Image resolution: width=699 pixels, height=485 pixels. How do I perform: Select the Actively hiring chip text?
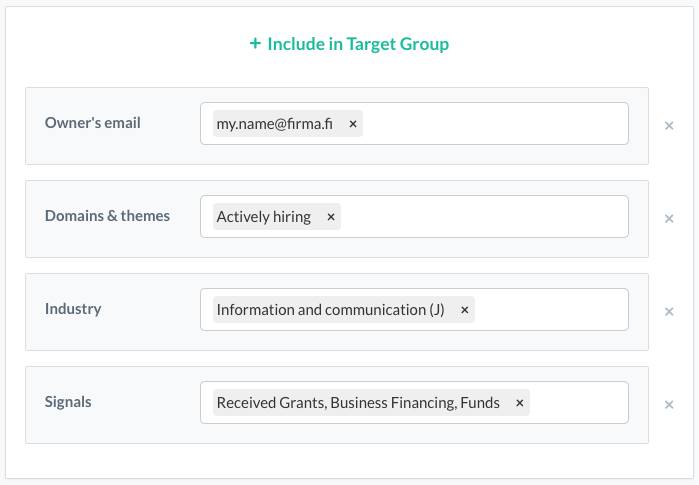pyautogui.click(x=263, y=217)
